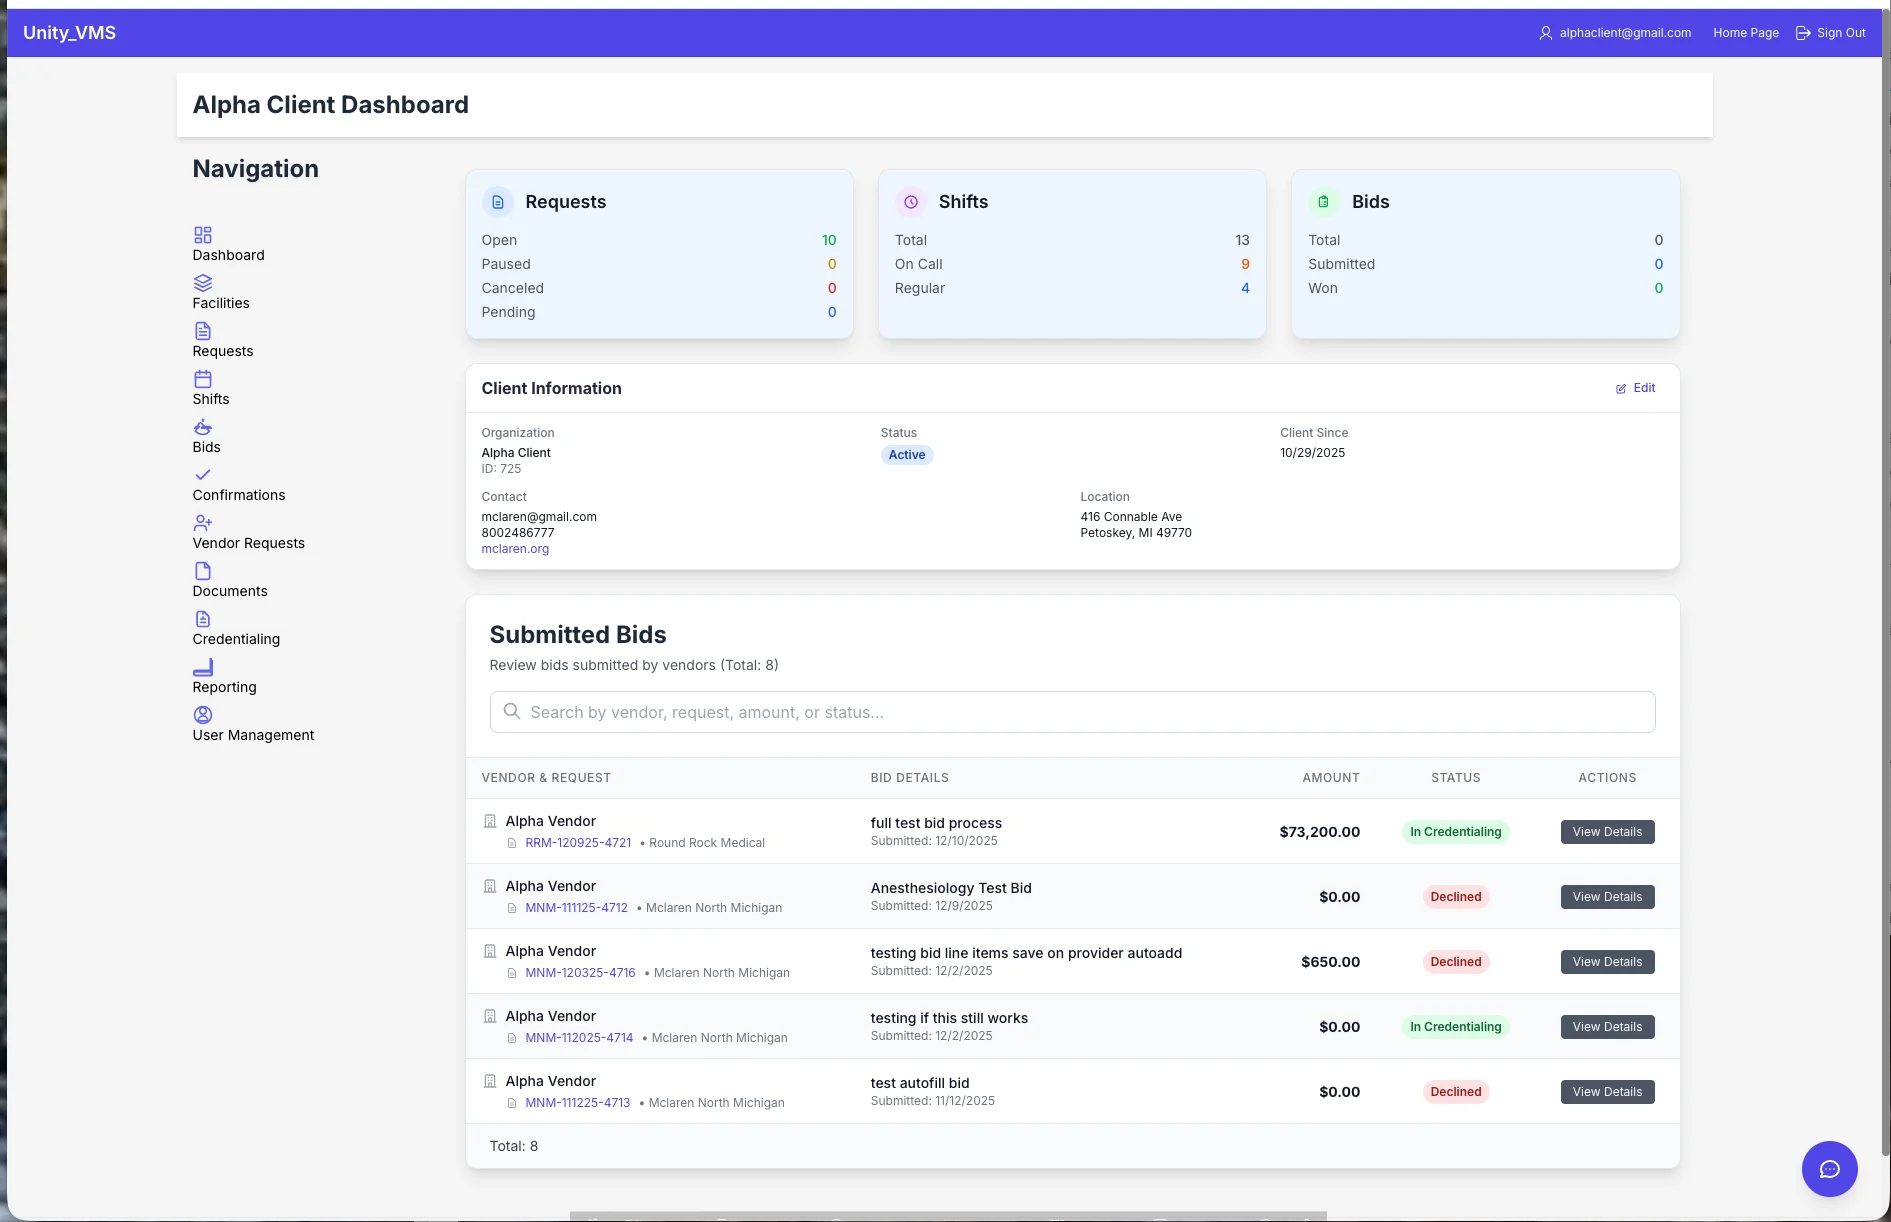Viewport: 1891px width, 1222px height.
Task: View details of the Anesthesiology Test Bid
Action: pyautogui.click(x=1606, y=896)
